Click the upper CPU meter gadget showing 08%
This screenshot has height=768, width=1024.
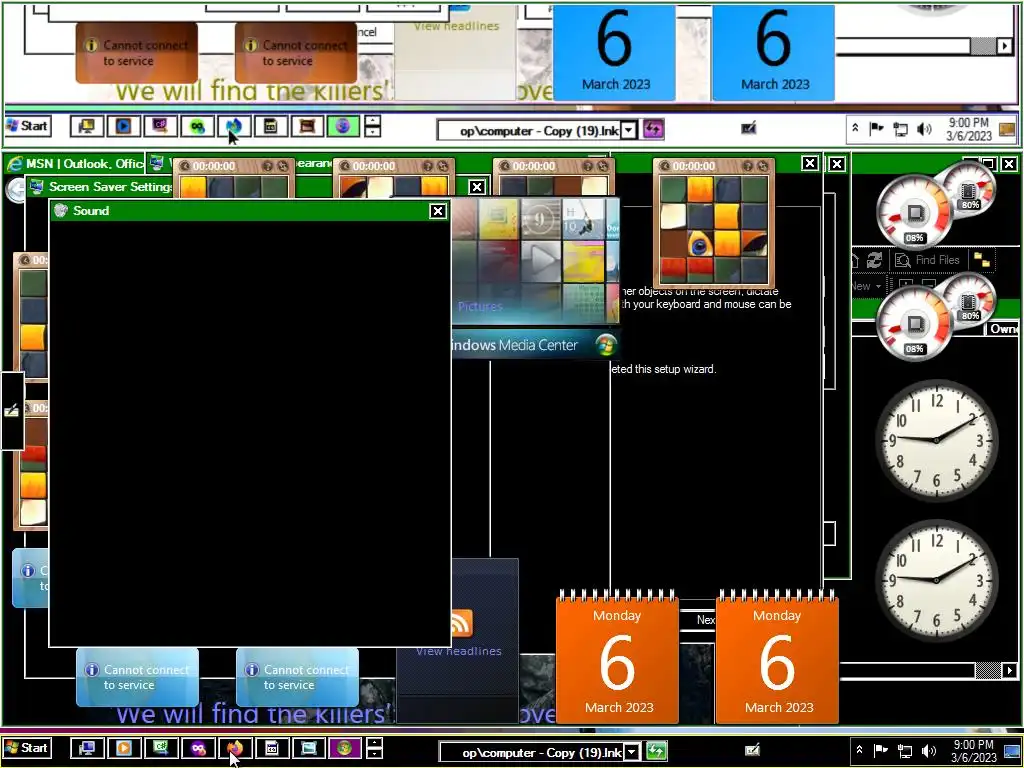[913, 213]
